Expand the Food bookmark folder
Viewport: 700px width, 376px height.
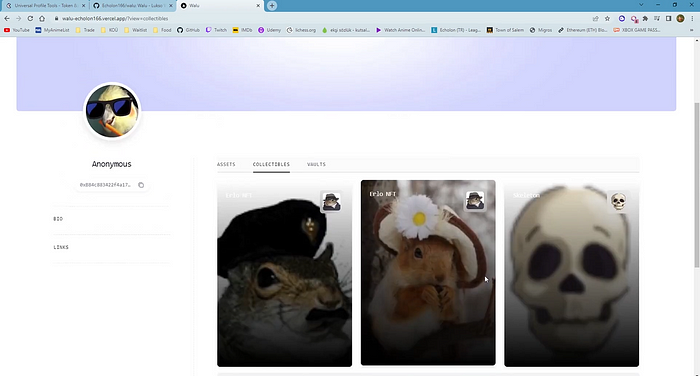[162, 30]
